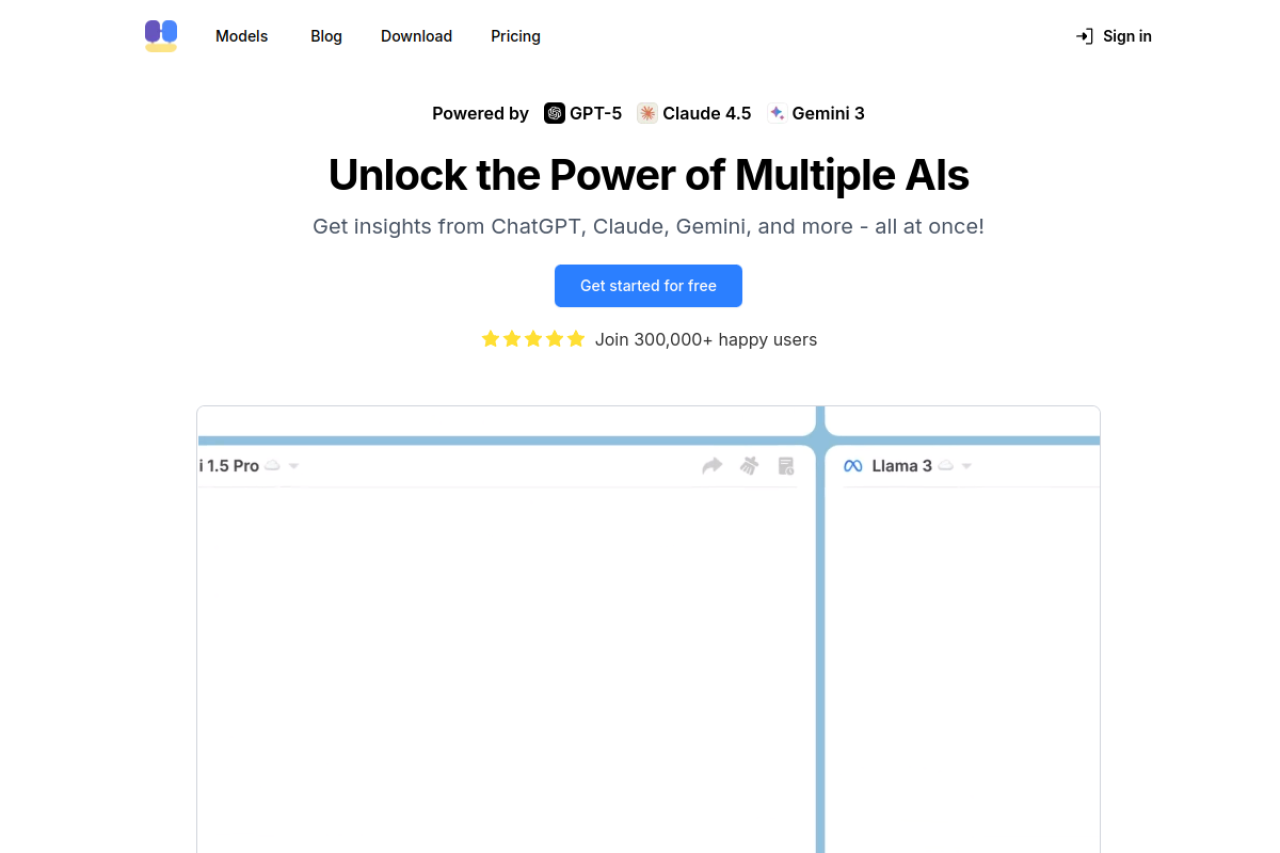Expand the 1.5 Pro model dropdown arrow
The width and height of the screenshot is (1280, 853).
(x=294, y=467)
